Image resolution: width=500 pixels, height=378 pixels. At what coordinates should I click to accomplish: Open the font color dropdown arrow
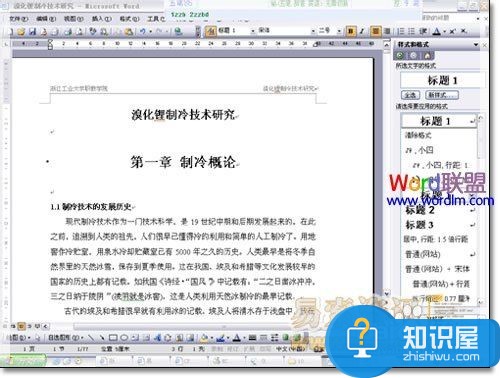(444, 32)
